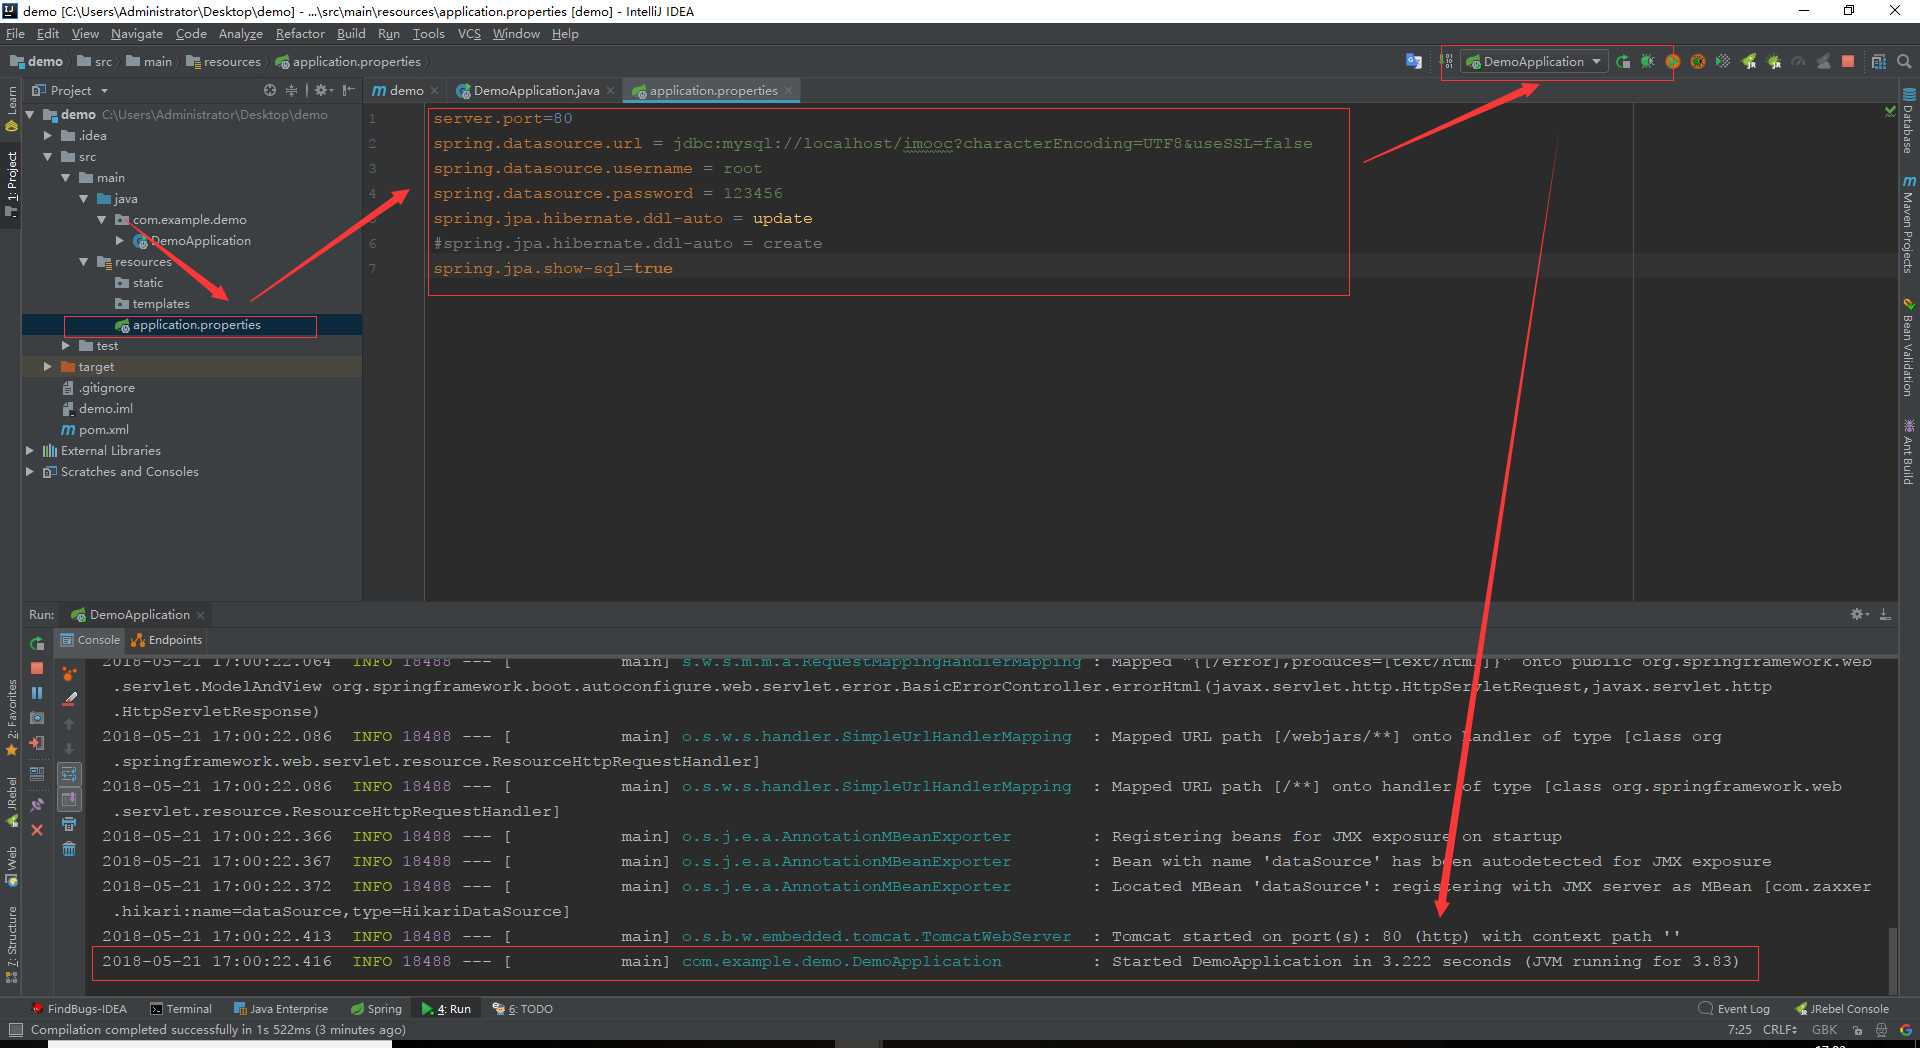Close the Run panel with the red X
Screen dimensions: 1920x1048
[37, 830]
